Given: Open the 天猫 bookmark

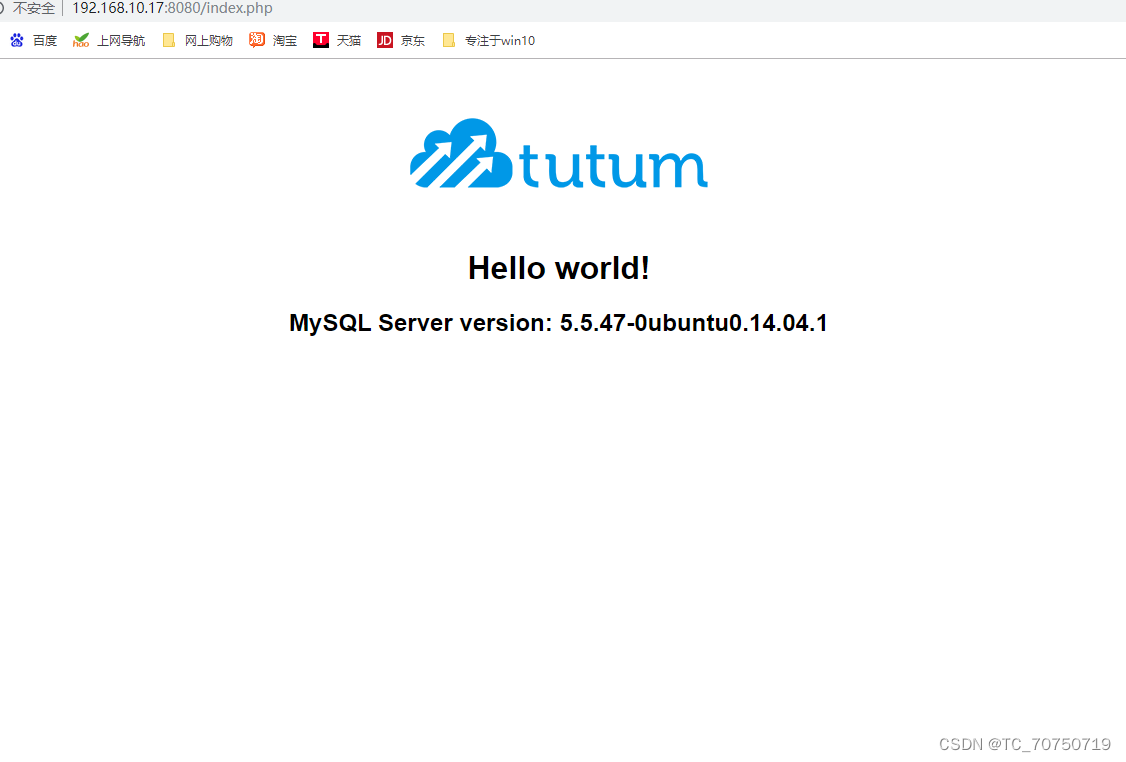Looking at the screenshot, I should (337, 41).
